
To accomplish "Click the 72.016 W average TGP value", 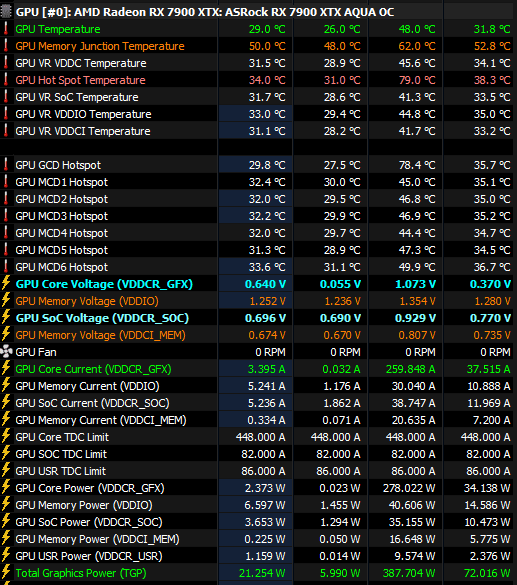I will point(487,573).
